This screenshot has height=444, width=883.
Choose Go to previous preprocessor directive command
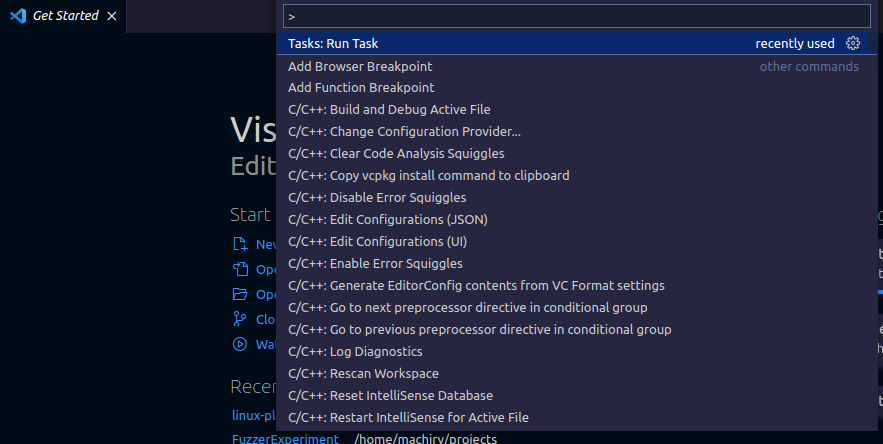[x=577, y=330]
